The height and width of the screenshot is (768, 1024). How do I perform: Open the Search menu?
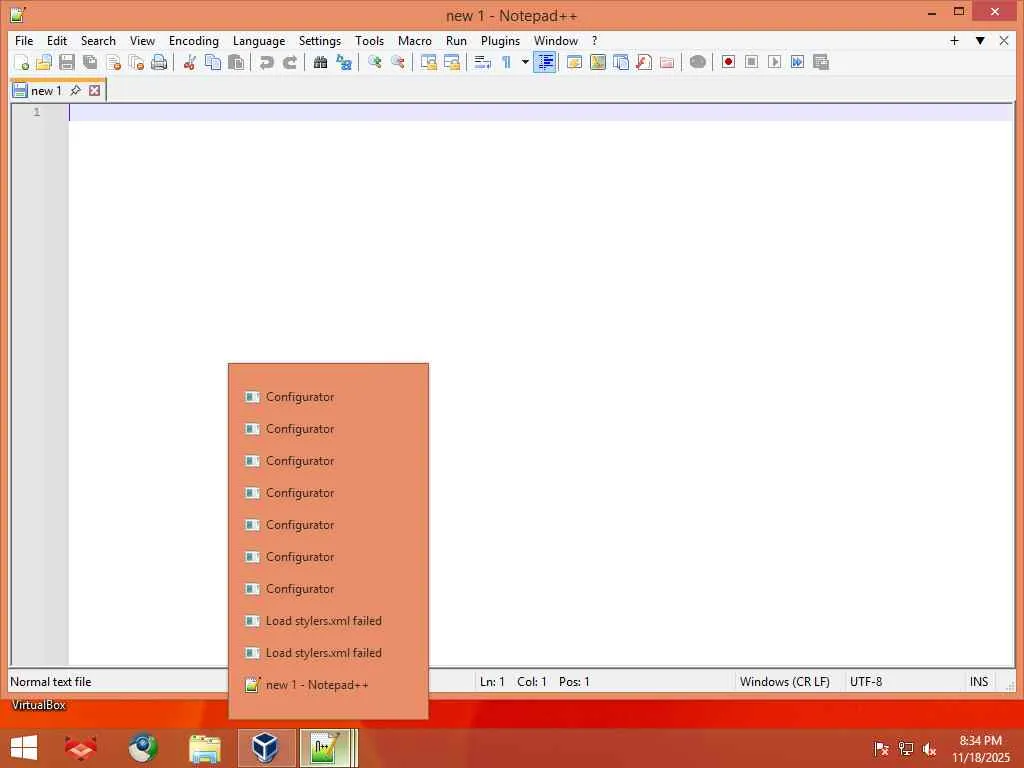pos(98,40)
